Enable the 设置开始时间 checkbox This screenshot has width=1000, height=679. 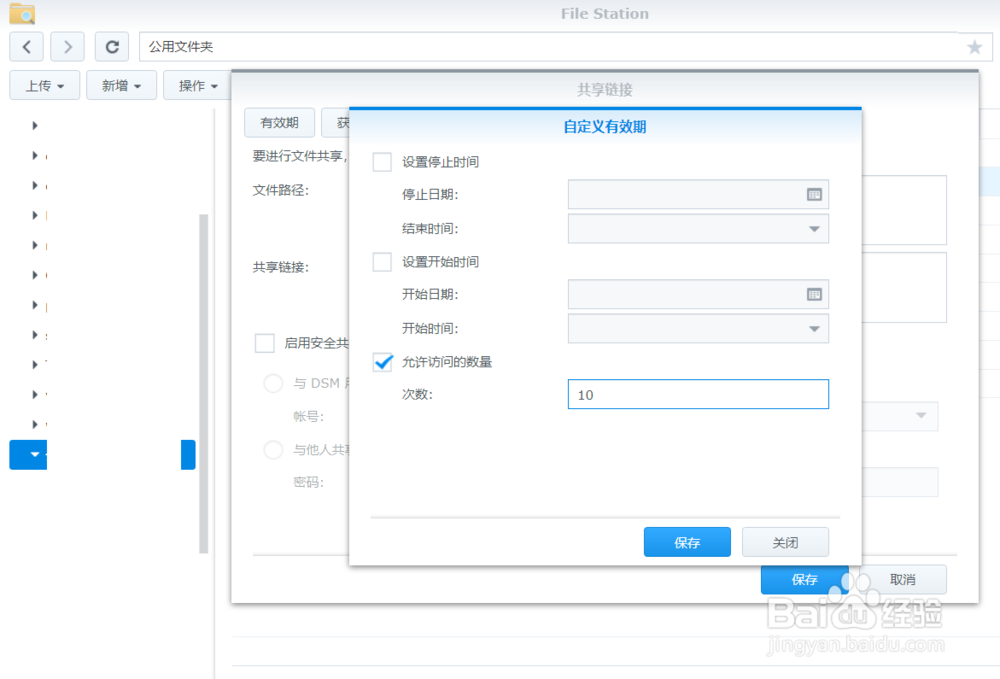click(x=382, y=261)
